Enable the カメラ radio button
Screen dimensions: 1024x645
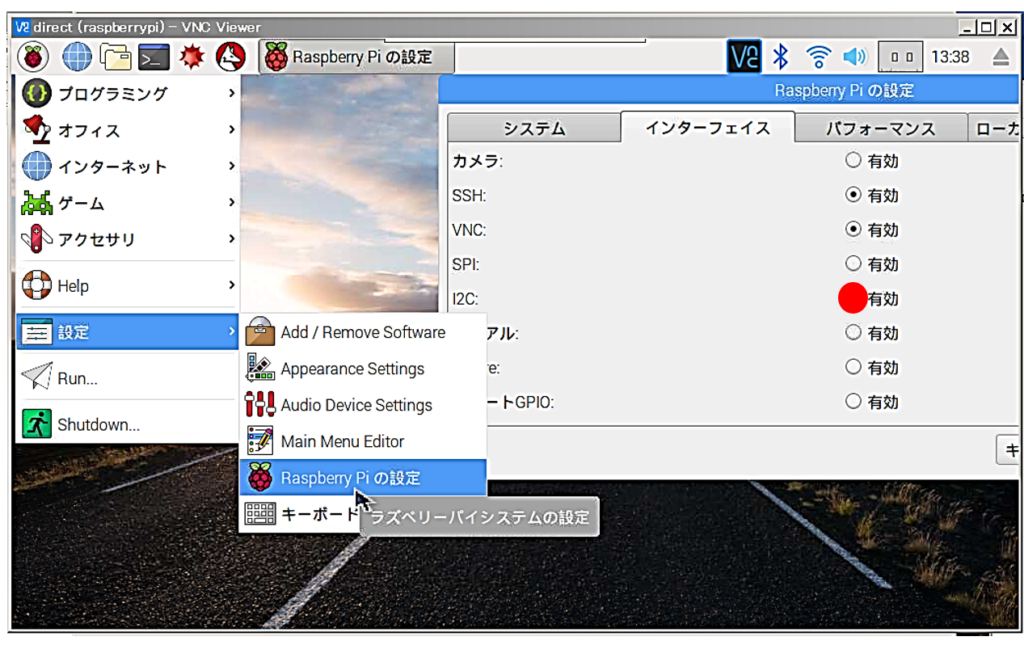click(x=853, y=160)
